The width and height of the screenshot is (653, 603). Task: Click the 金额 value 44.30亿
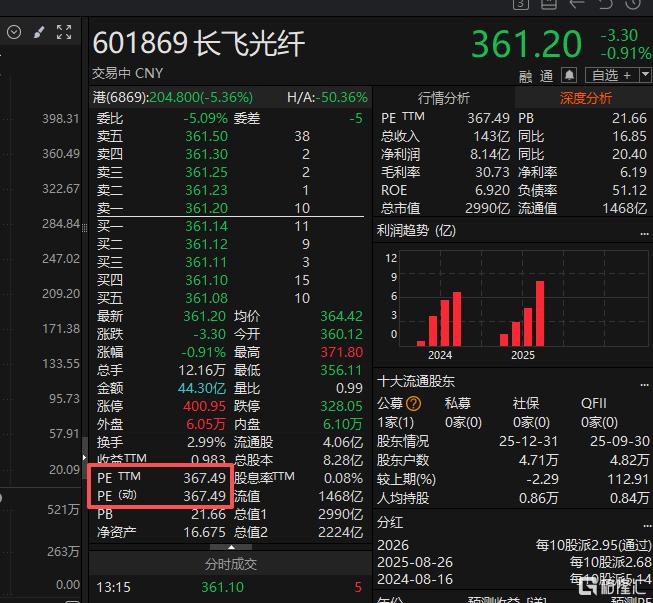[202, 388]
